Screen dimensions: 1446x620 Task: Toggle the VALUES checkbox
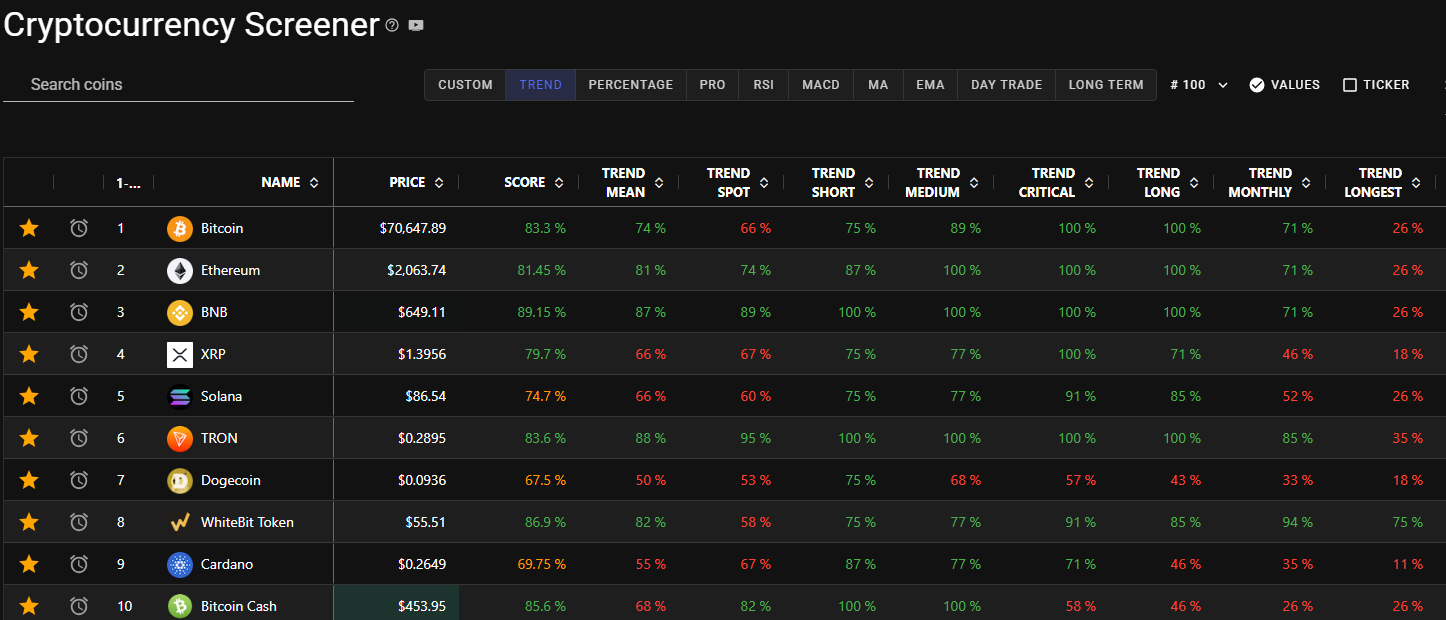(x=1257, y=85)
